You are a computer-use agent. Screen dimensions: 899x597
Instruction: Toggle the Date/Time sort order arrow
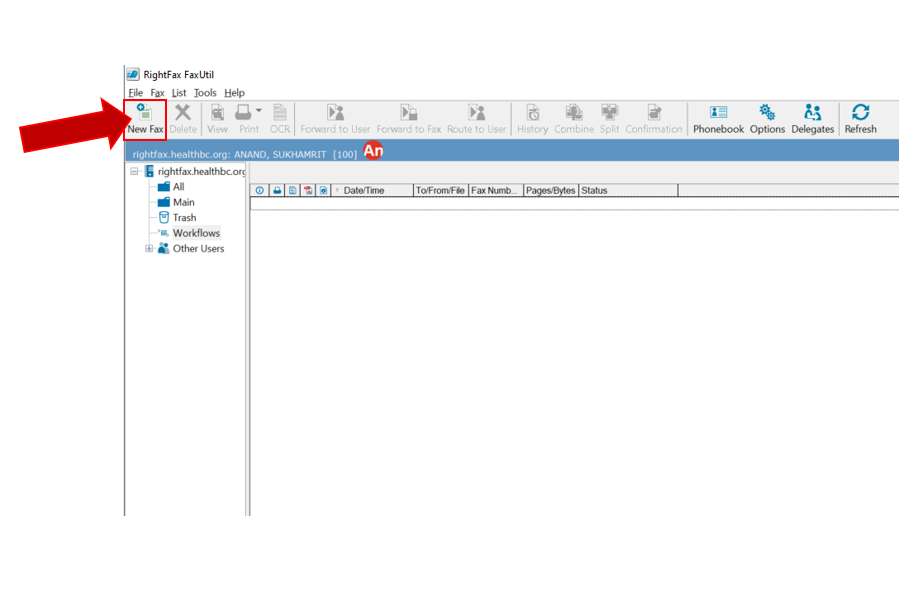(338, 190)
